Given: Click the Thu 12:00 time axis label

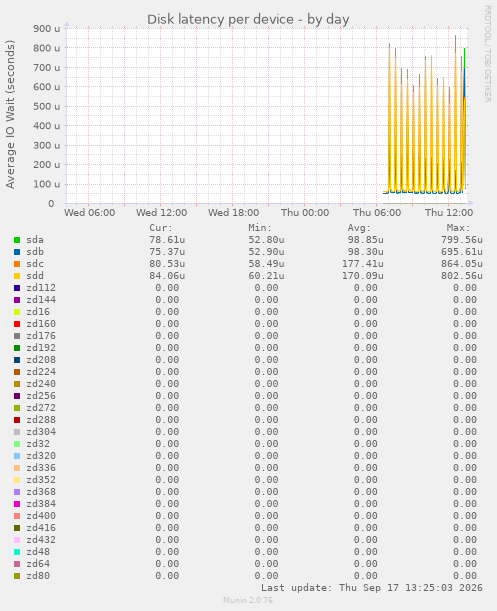Looking at the screenshot, I should [x=449, y=213].
